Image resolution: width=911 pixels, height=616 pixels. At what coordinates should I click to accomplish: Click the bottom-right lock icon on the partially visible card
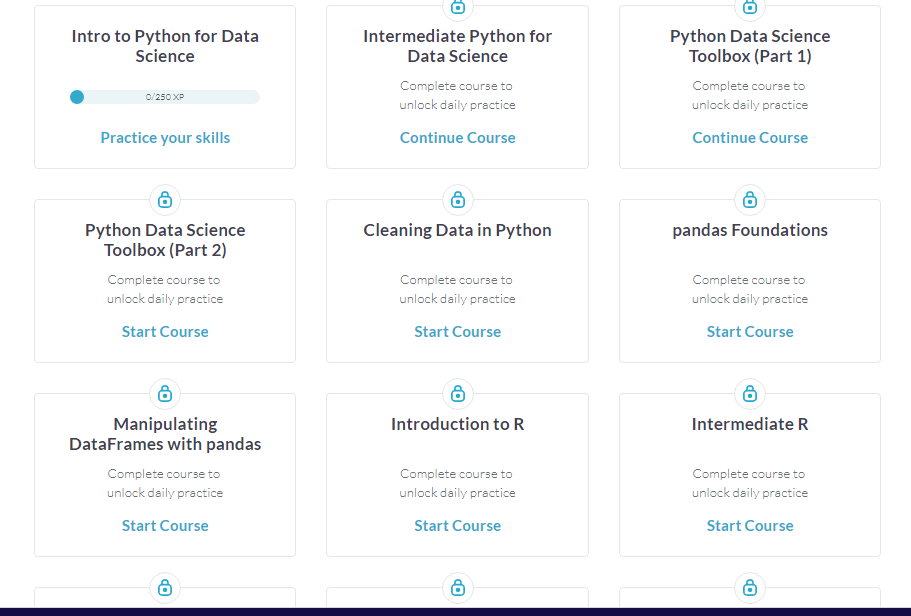[749, 588]
